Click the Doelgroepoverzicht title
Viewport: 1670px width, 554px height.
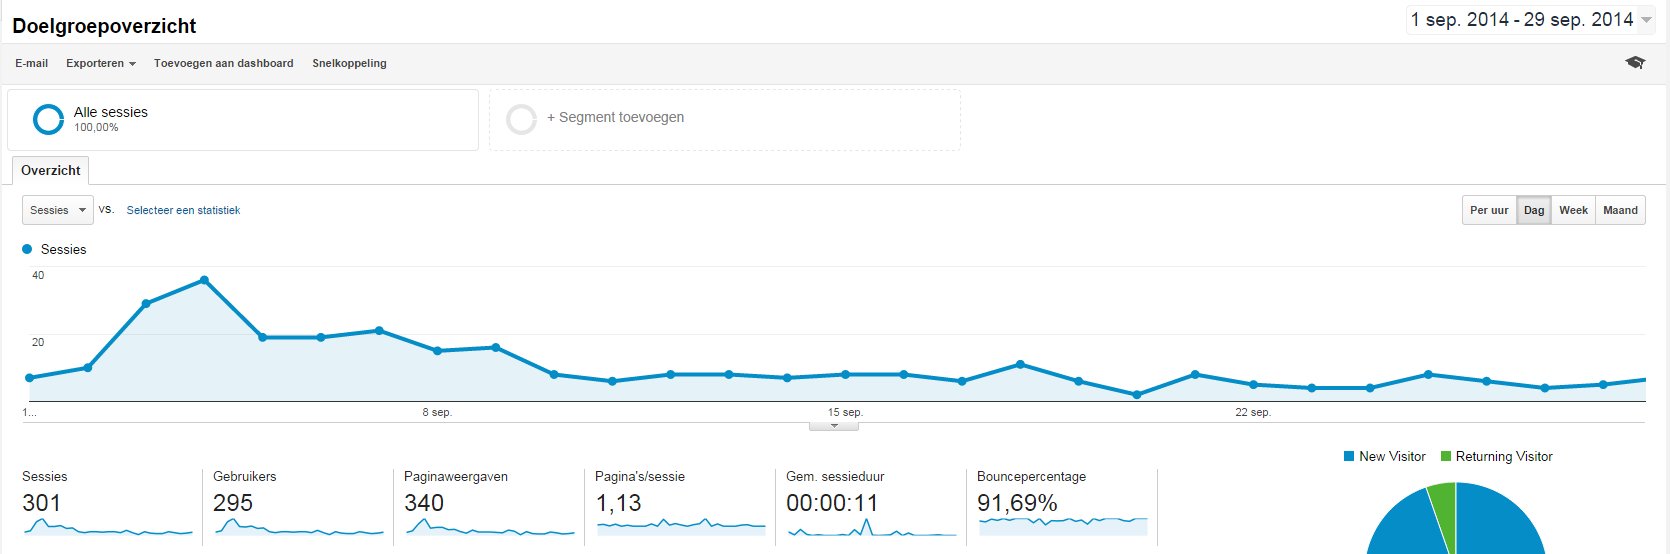[104, 26]
